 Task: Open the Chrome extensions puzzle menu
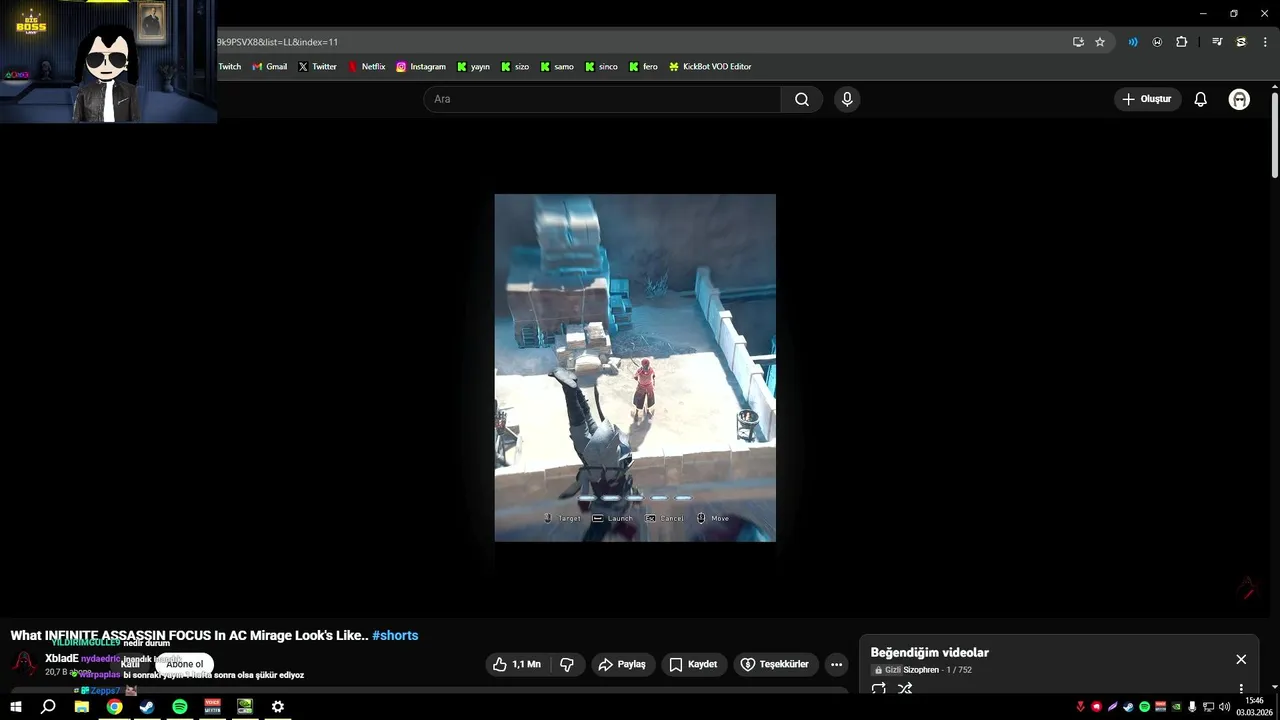pyautogui.click(x=1182, y=42)
